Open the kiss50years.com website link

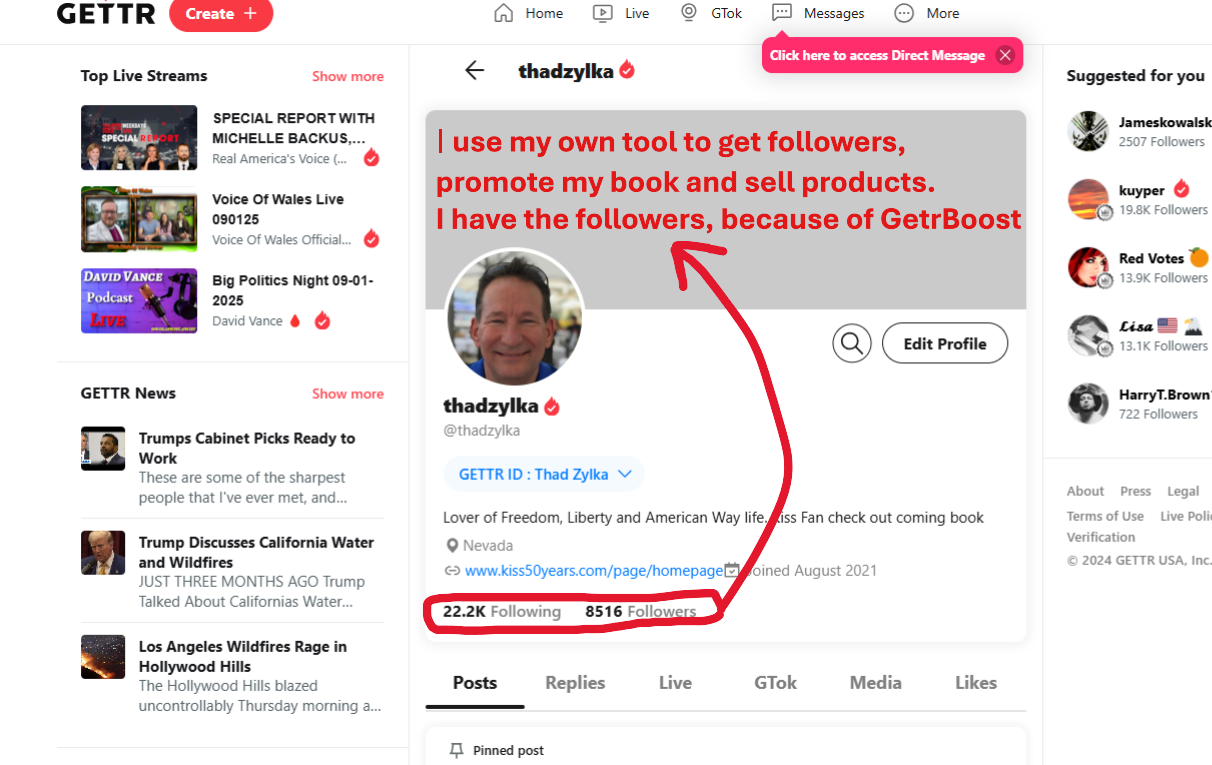point(593,570)
